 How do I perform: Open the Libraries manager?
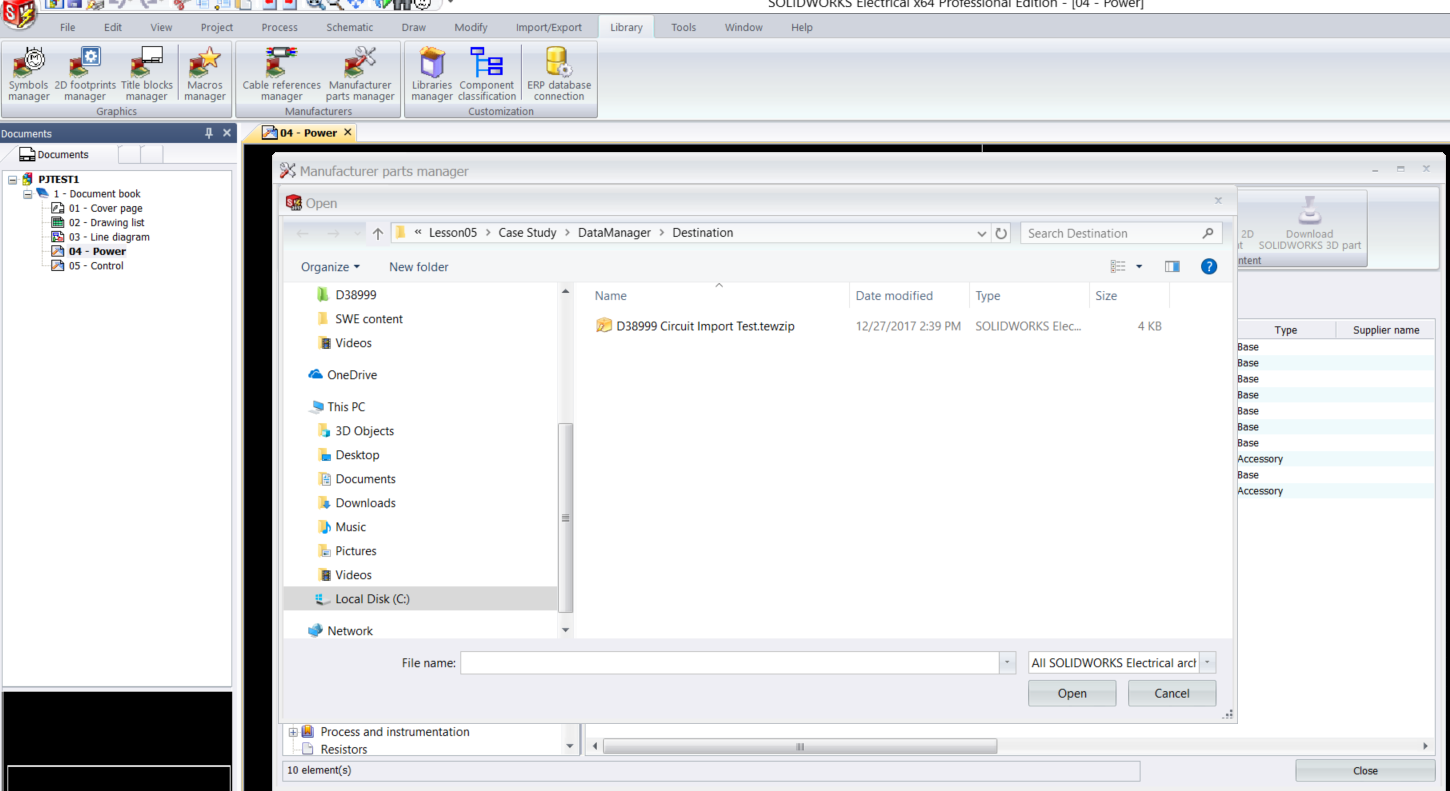click(x=432, y=74)
